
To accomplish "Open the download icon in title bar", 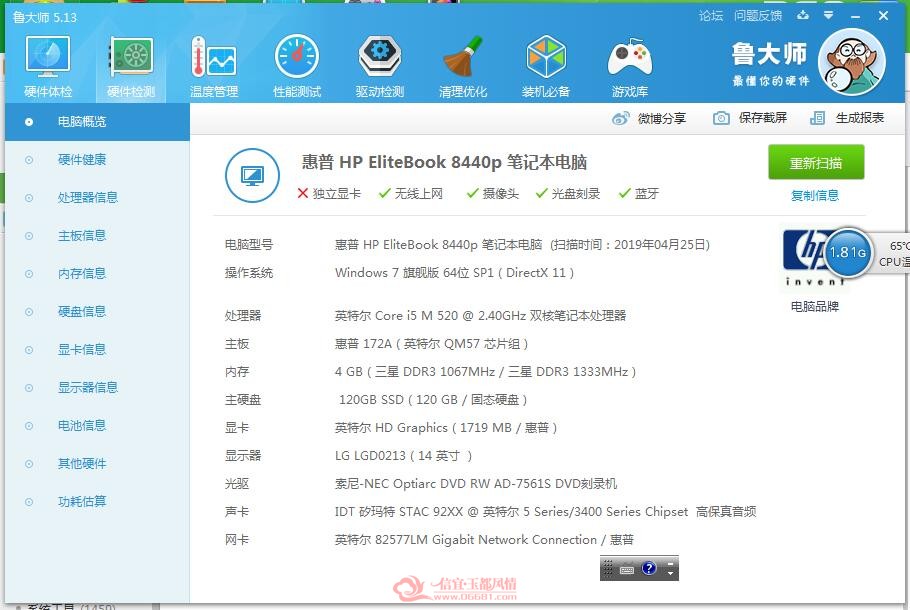I will coord(803,15).
